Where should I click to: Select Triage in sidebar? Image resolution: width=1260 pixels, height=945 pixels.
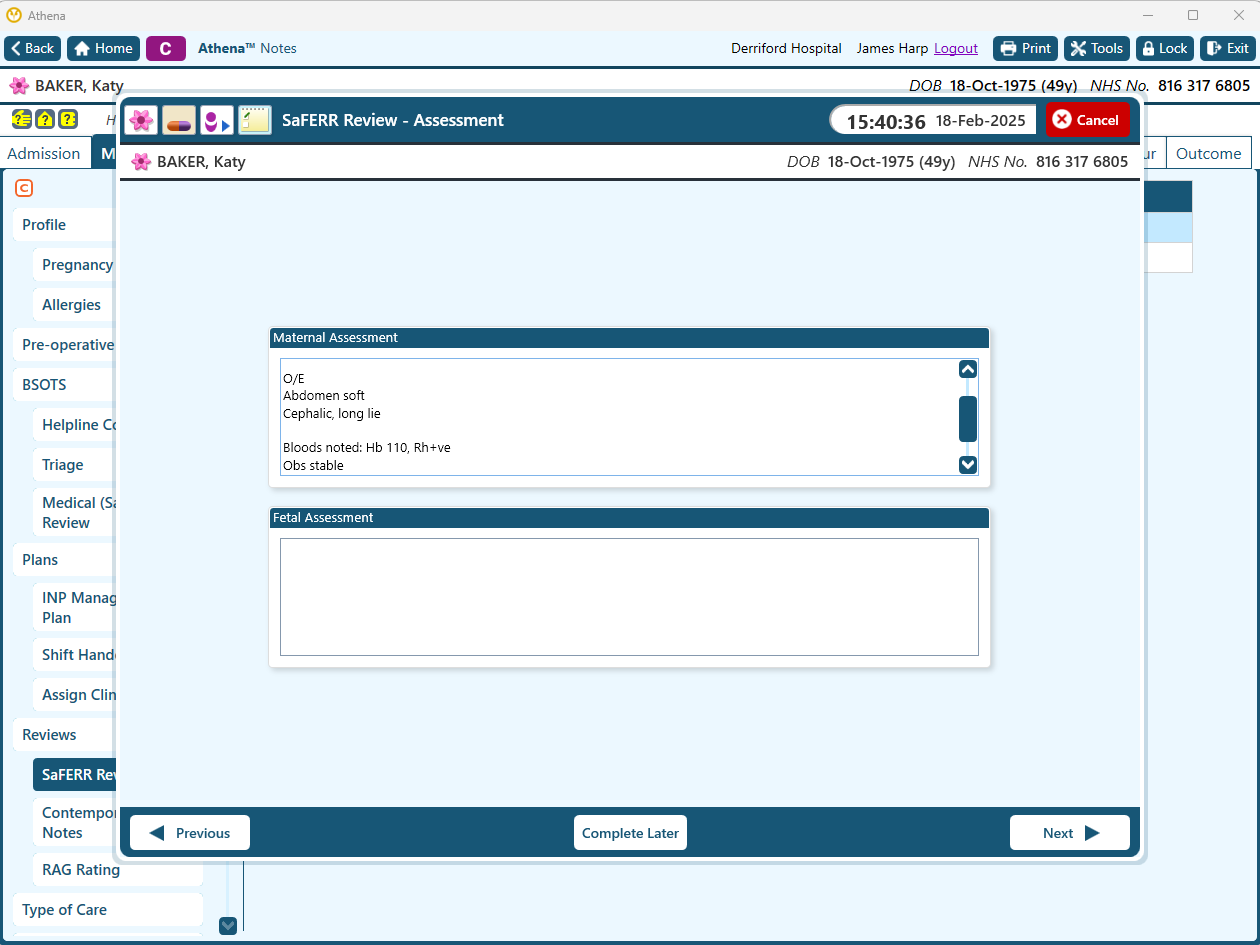[x=74, y=465]
